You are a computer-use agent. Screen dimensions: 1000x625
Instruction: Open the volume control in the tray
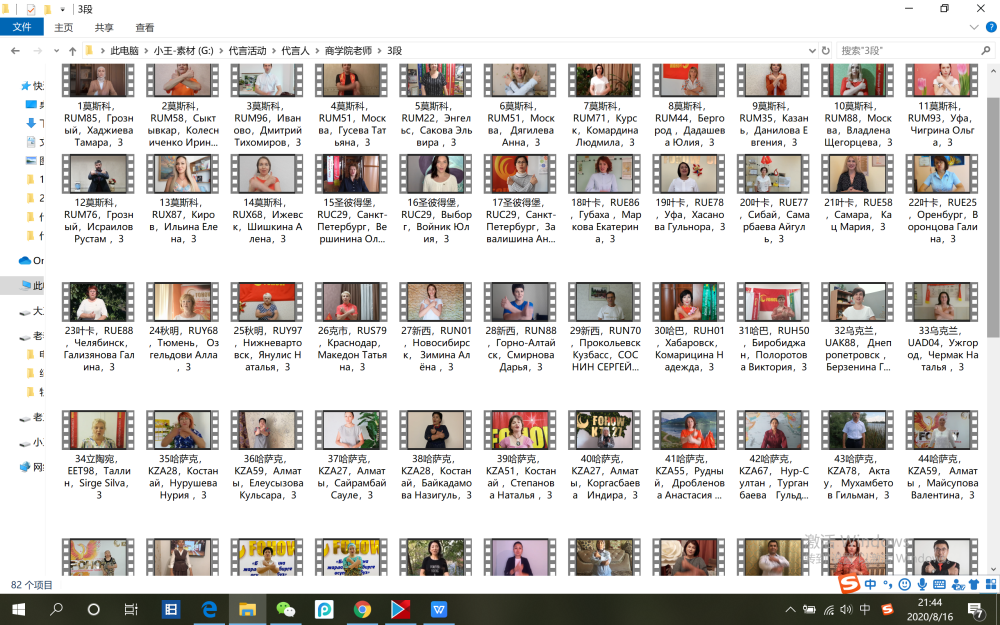(x=846, y=610)
